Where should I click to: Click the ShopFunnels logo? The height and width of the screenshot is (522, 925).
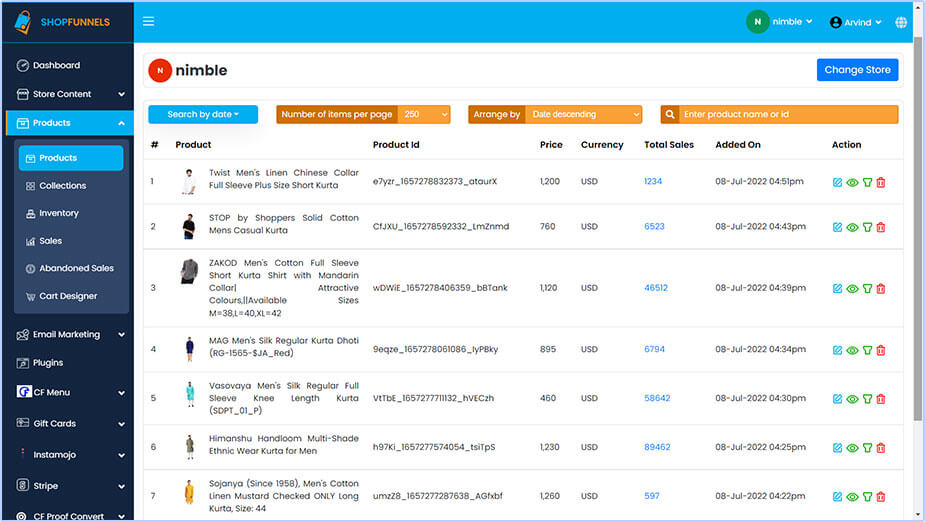pos(62,22)
